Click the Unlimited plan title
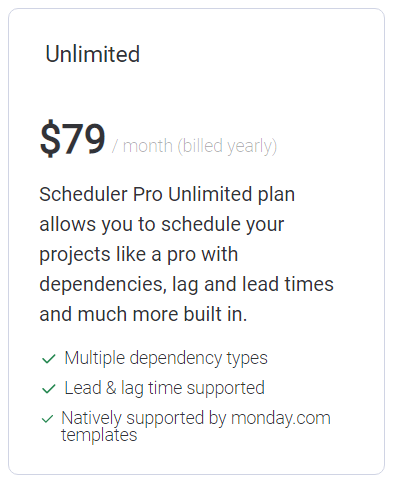 93,54
